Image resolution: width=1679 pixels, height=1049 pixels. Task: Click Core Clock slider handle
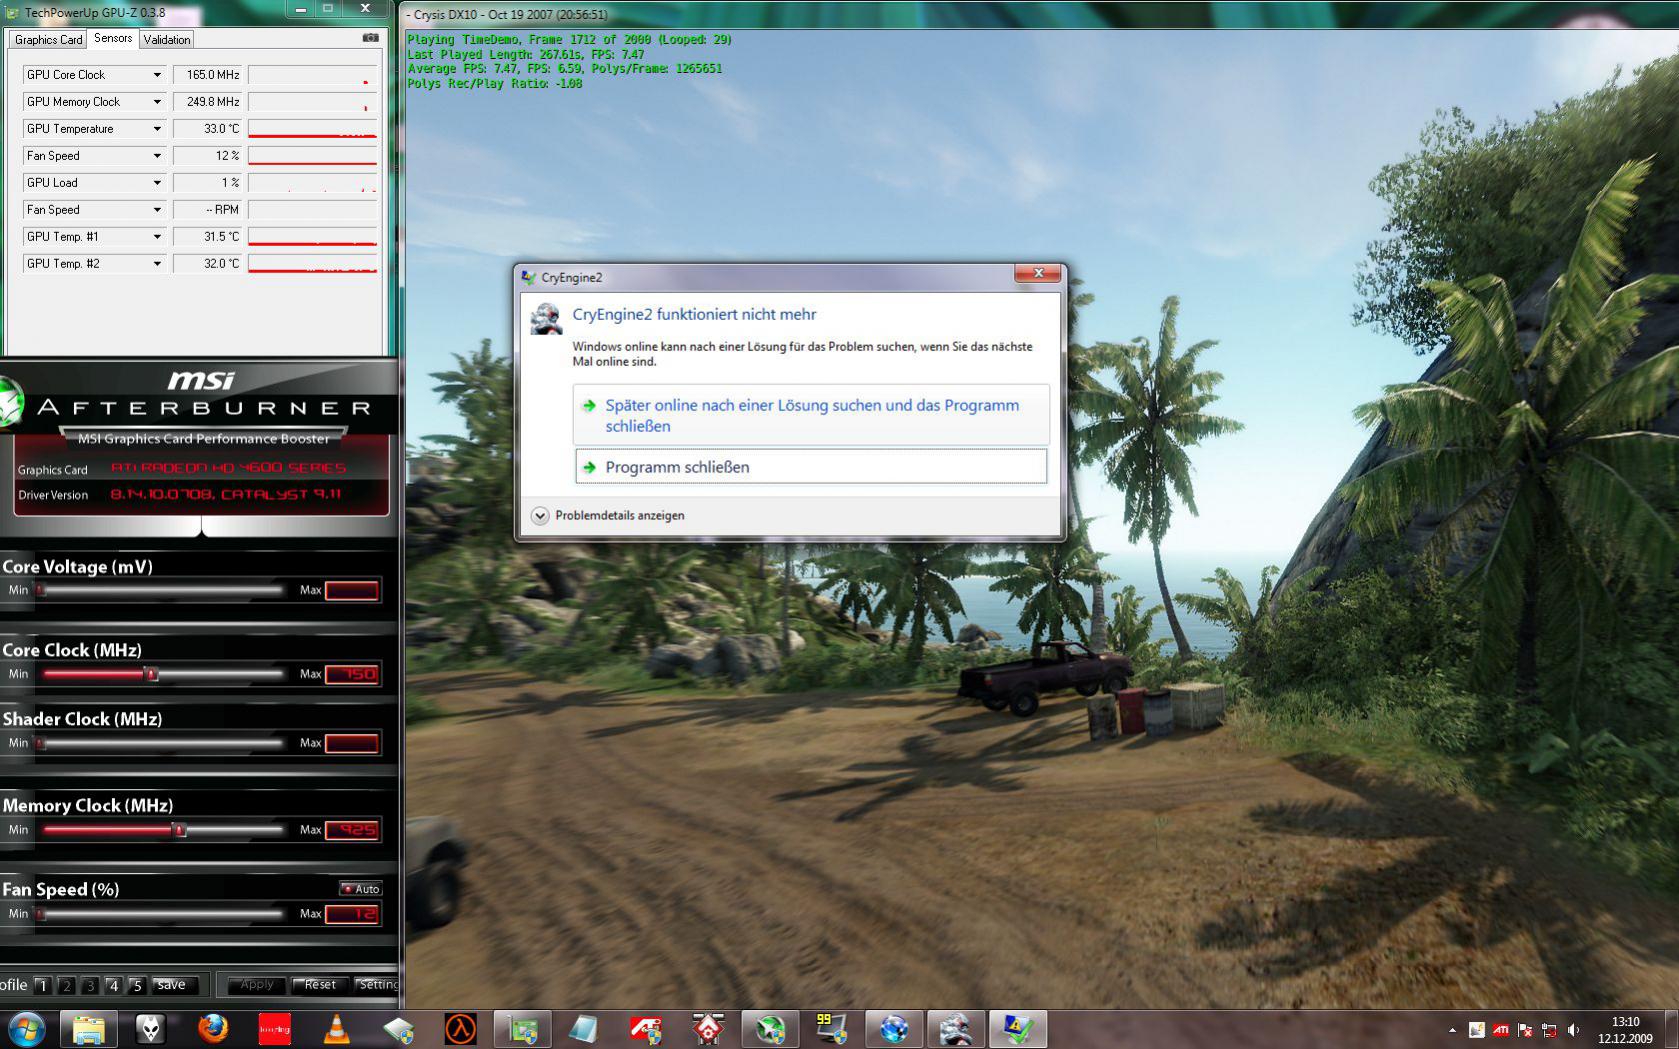pyautogui.click(x=152, y=674)
